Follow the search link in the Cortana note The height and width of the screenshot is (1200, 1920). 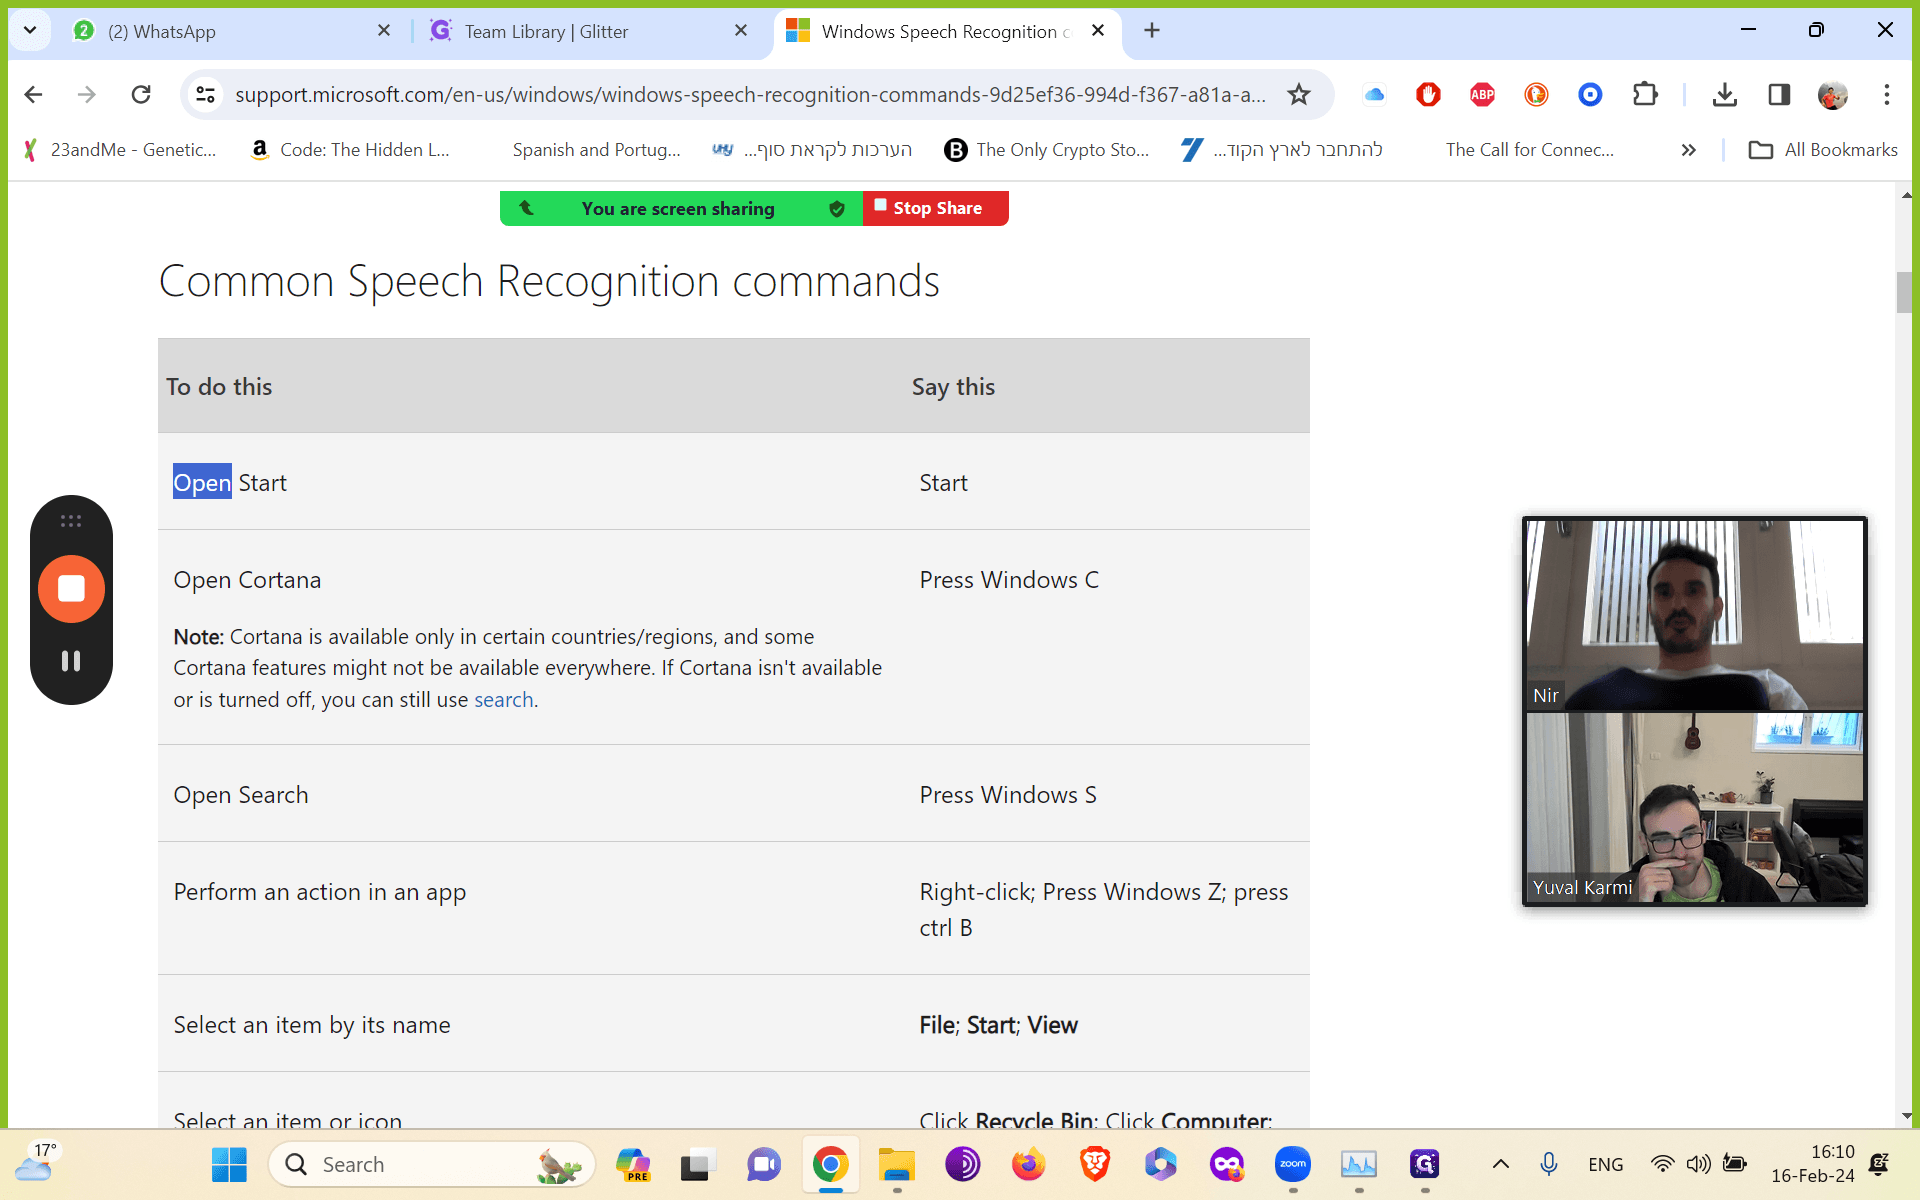pyautogui.click(x=504, y=700)
